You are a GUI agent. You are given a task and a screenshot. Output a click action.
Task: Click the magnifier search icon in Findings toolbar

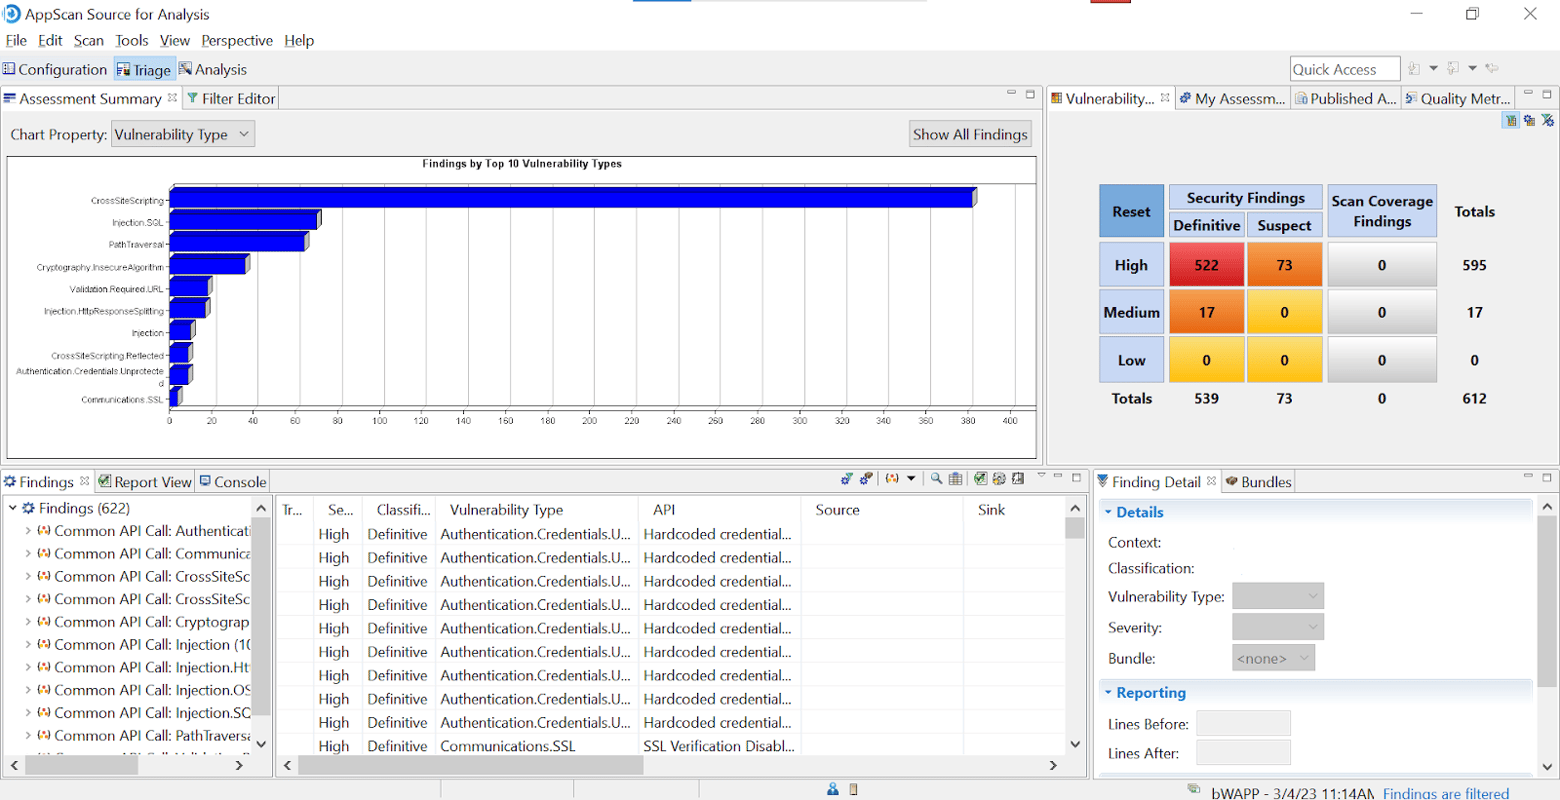[936, 479]
